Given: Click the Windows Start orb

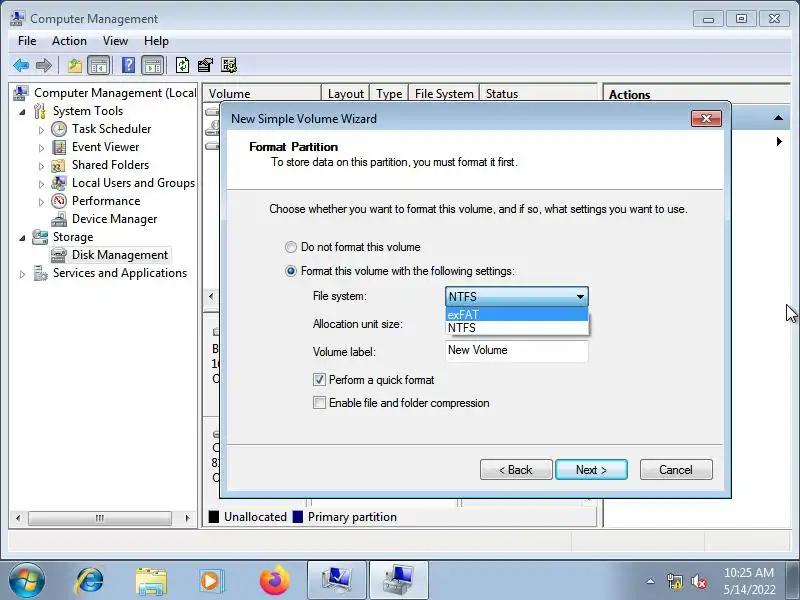Looking at the screenshot, I should pos(27,581).
